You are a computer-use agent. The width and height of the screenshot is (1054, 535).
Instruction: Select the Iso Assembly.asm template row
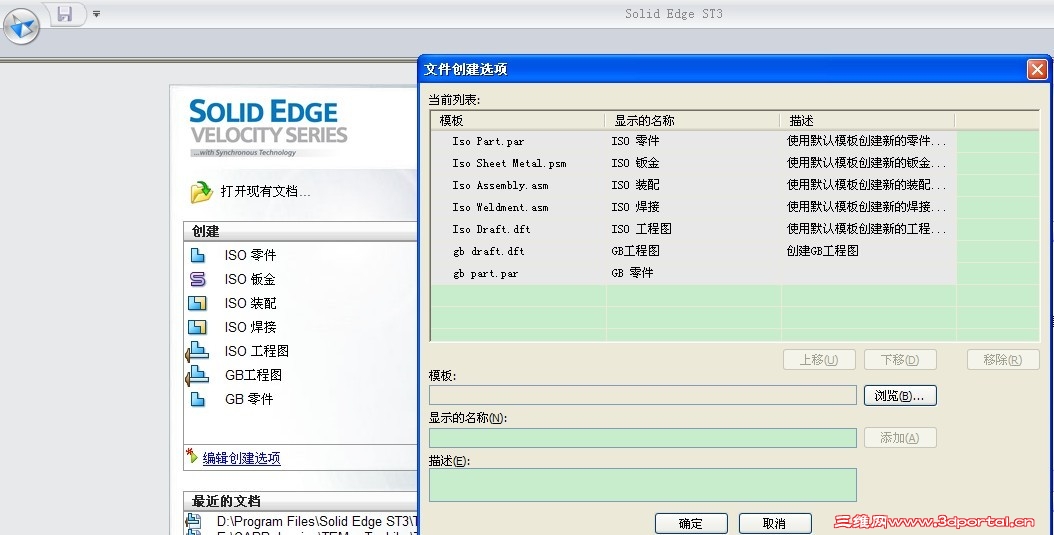(694, 185)
